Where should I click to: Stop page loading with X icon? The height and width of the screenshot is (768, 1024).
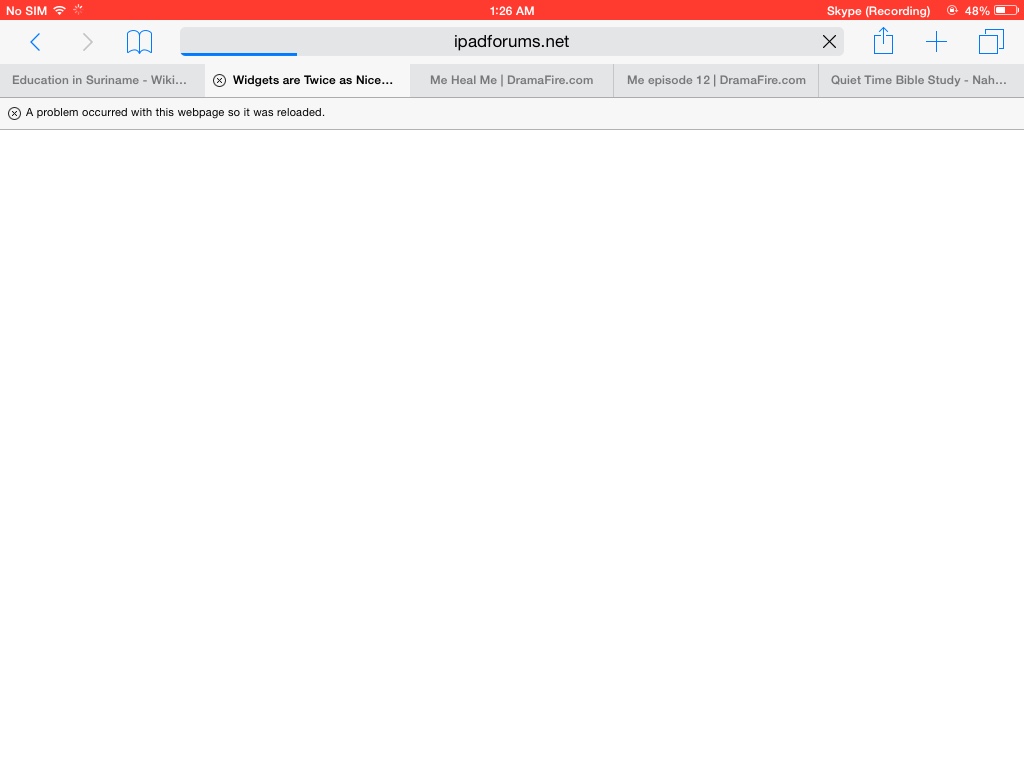[829, 42]
